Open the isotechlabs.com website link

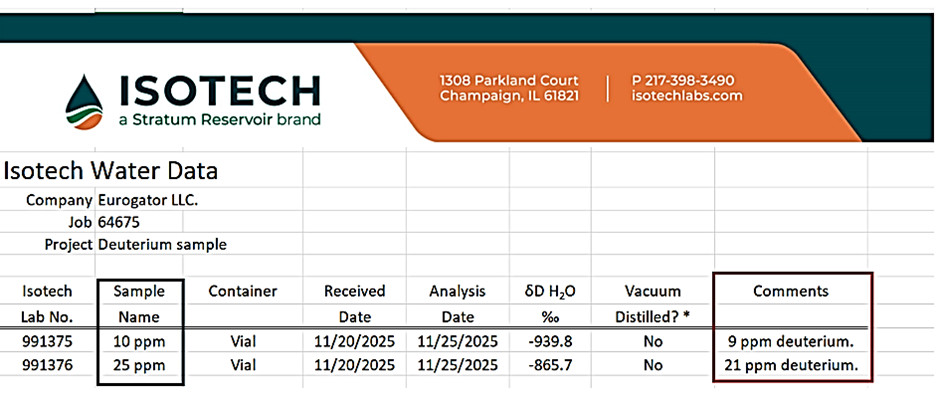[x=687, y=95]
